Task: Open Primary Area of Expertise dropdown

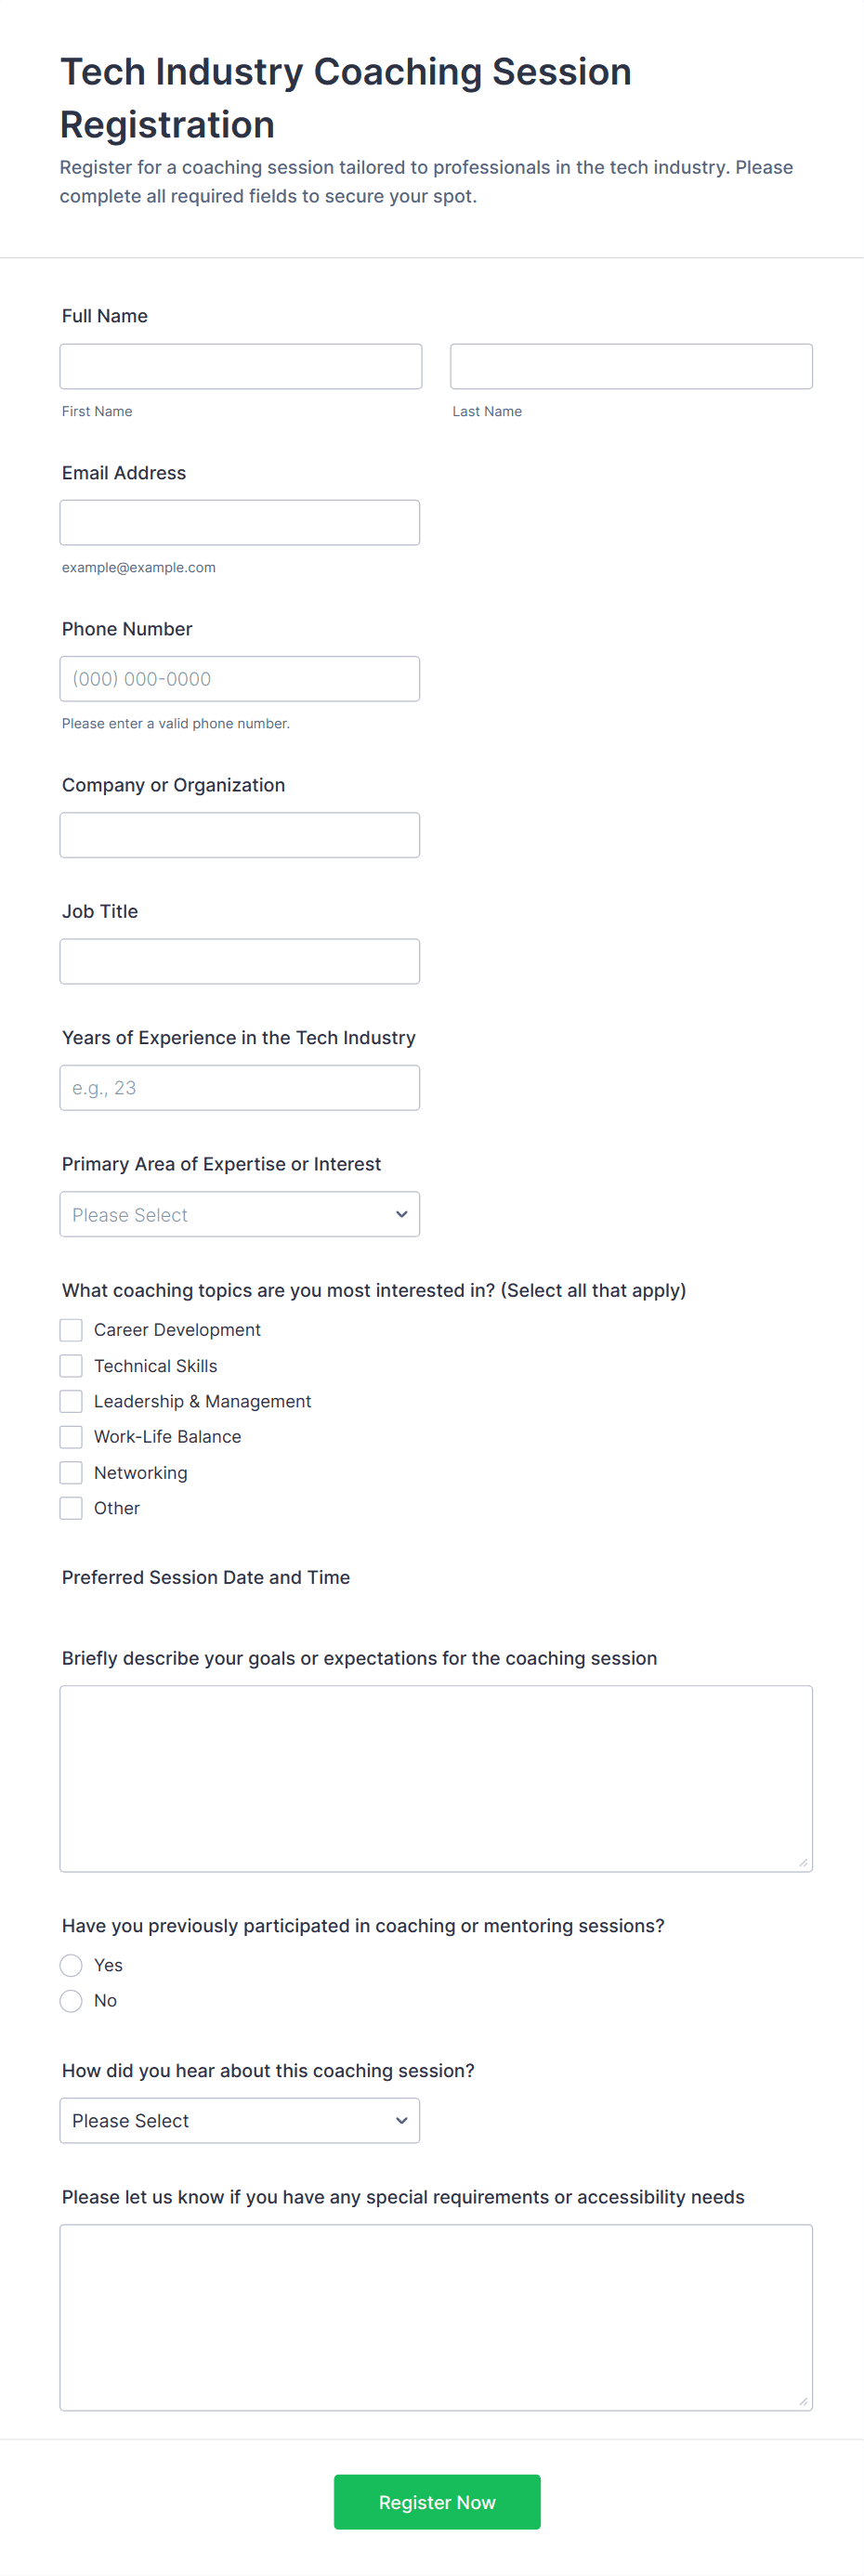Action: [x=240, y=1214]
